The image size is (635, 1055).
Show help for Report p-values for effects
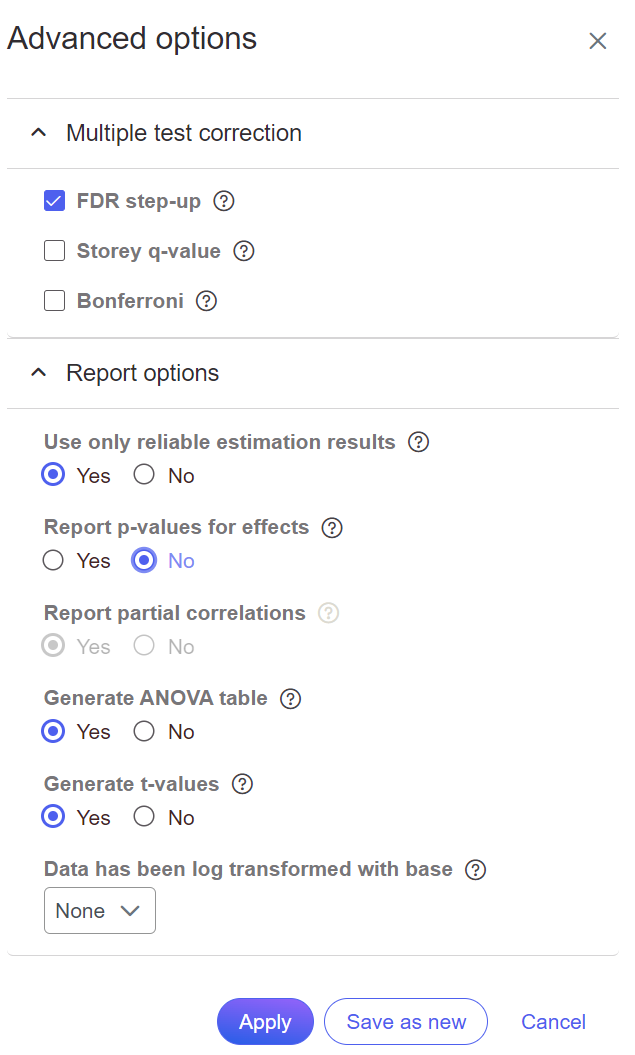pyautogui.click(x=333, y=527)
